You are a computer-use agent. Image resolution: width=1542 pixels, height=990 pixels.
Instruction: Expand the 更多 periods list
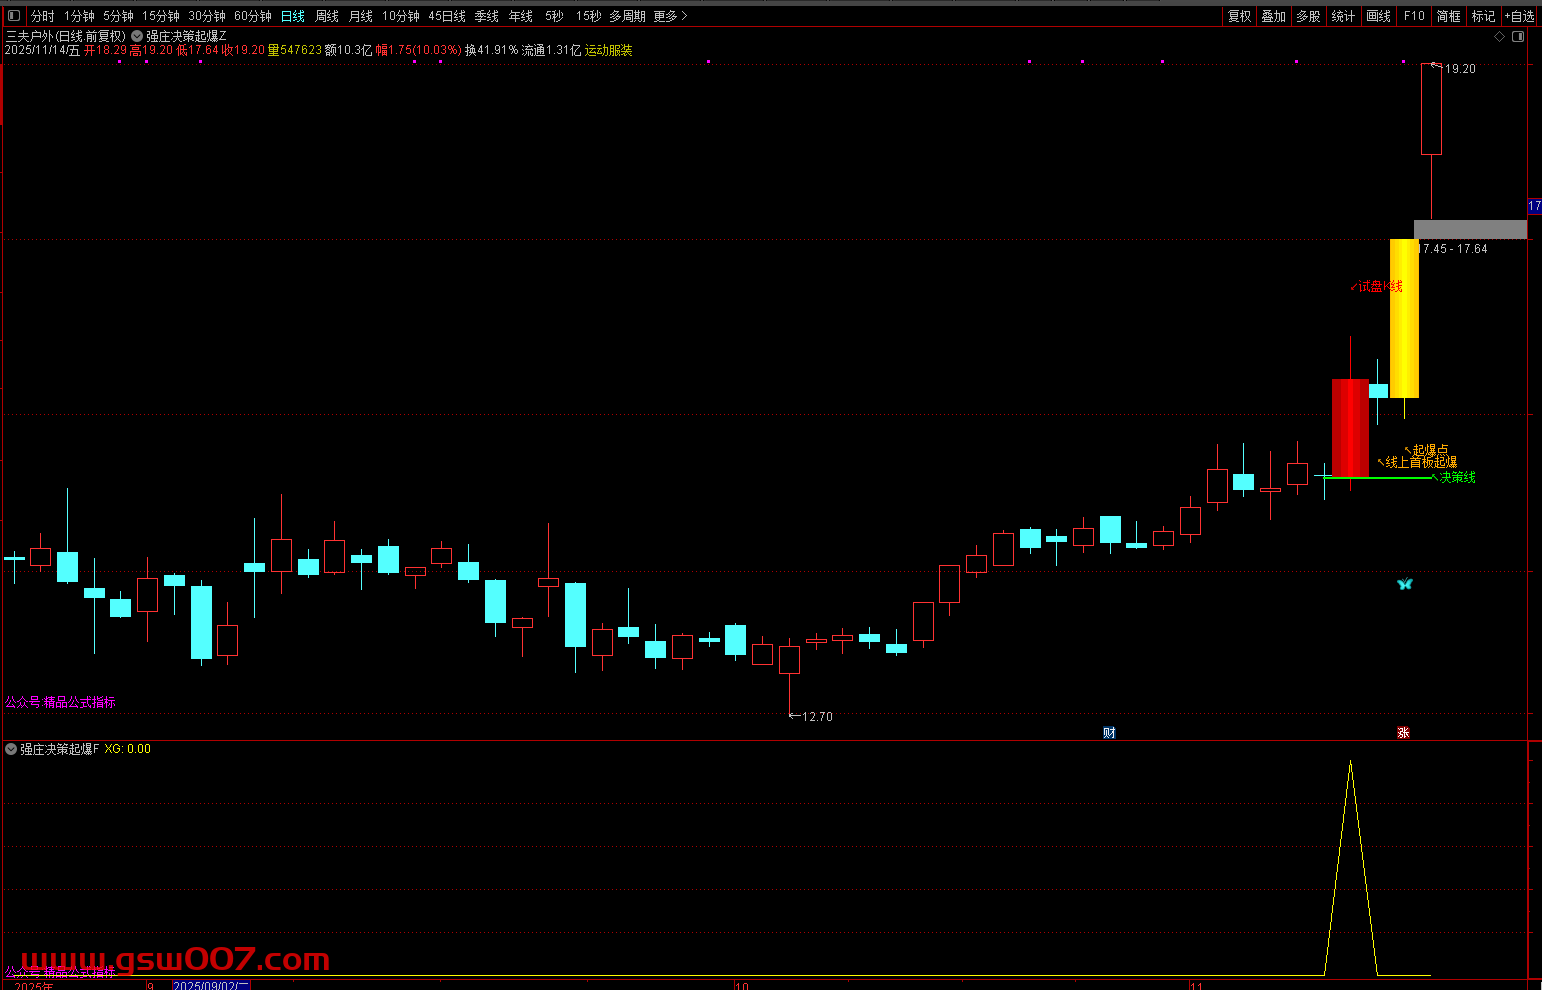(x=670, y=16)
